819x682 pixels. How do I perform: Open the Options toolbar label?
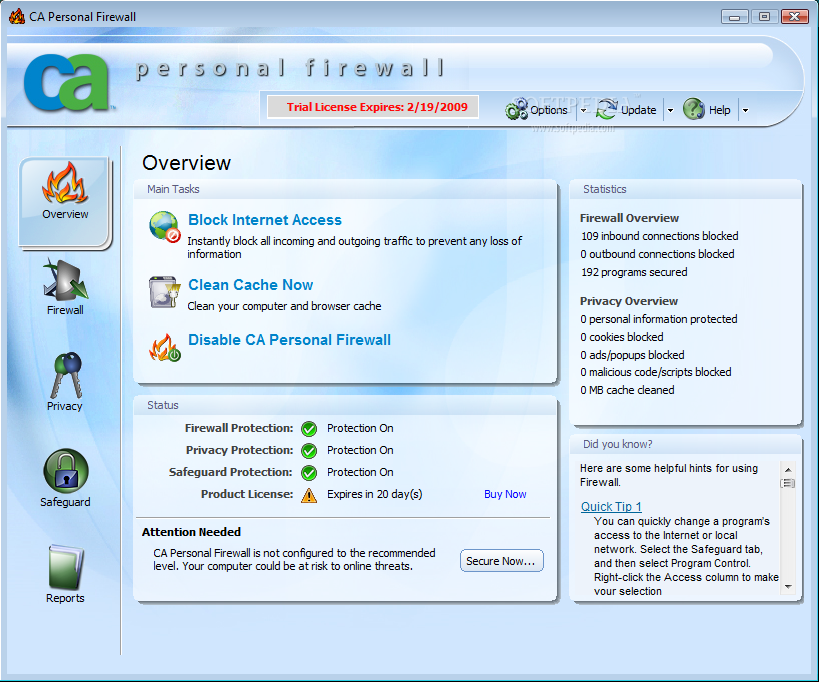[x=548, y=110]
